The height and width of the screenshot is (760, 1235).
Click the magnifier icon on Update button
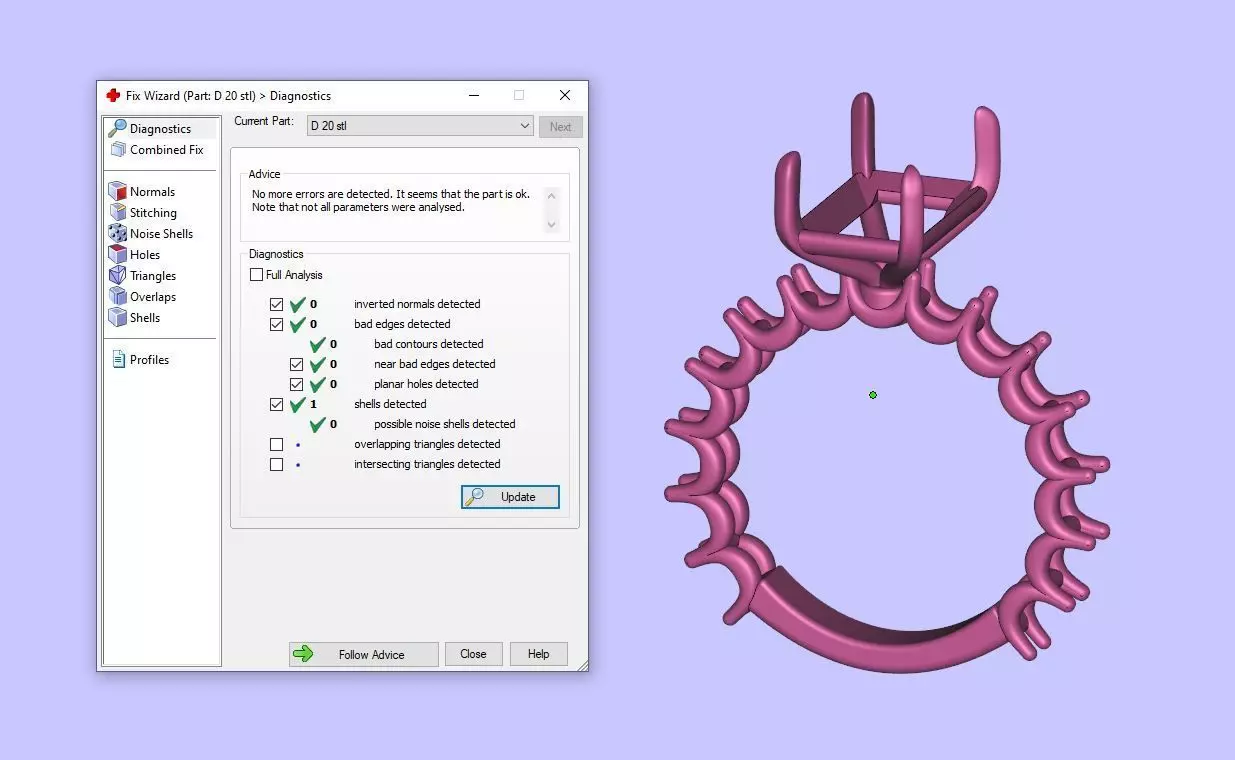[x=475, y=497]
